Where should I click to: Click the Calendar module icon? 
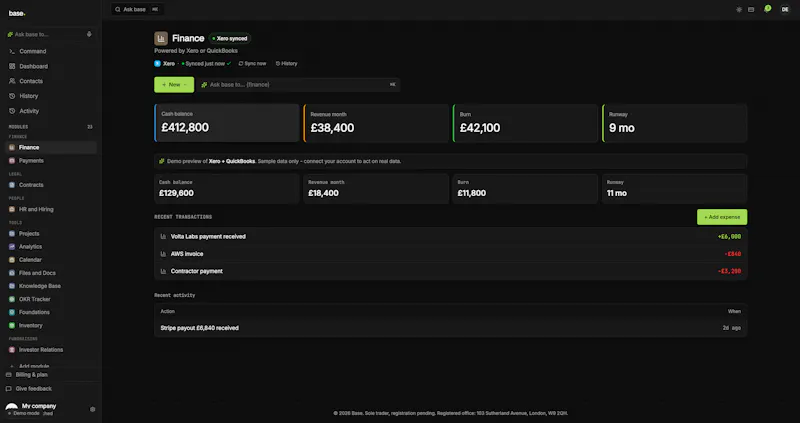(x=12, y=260)
